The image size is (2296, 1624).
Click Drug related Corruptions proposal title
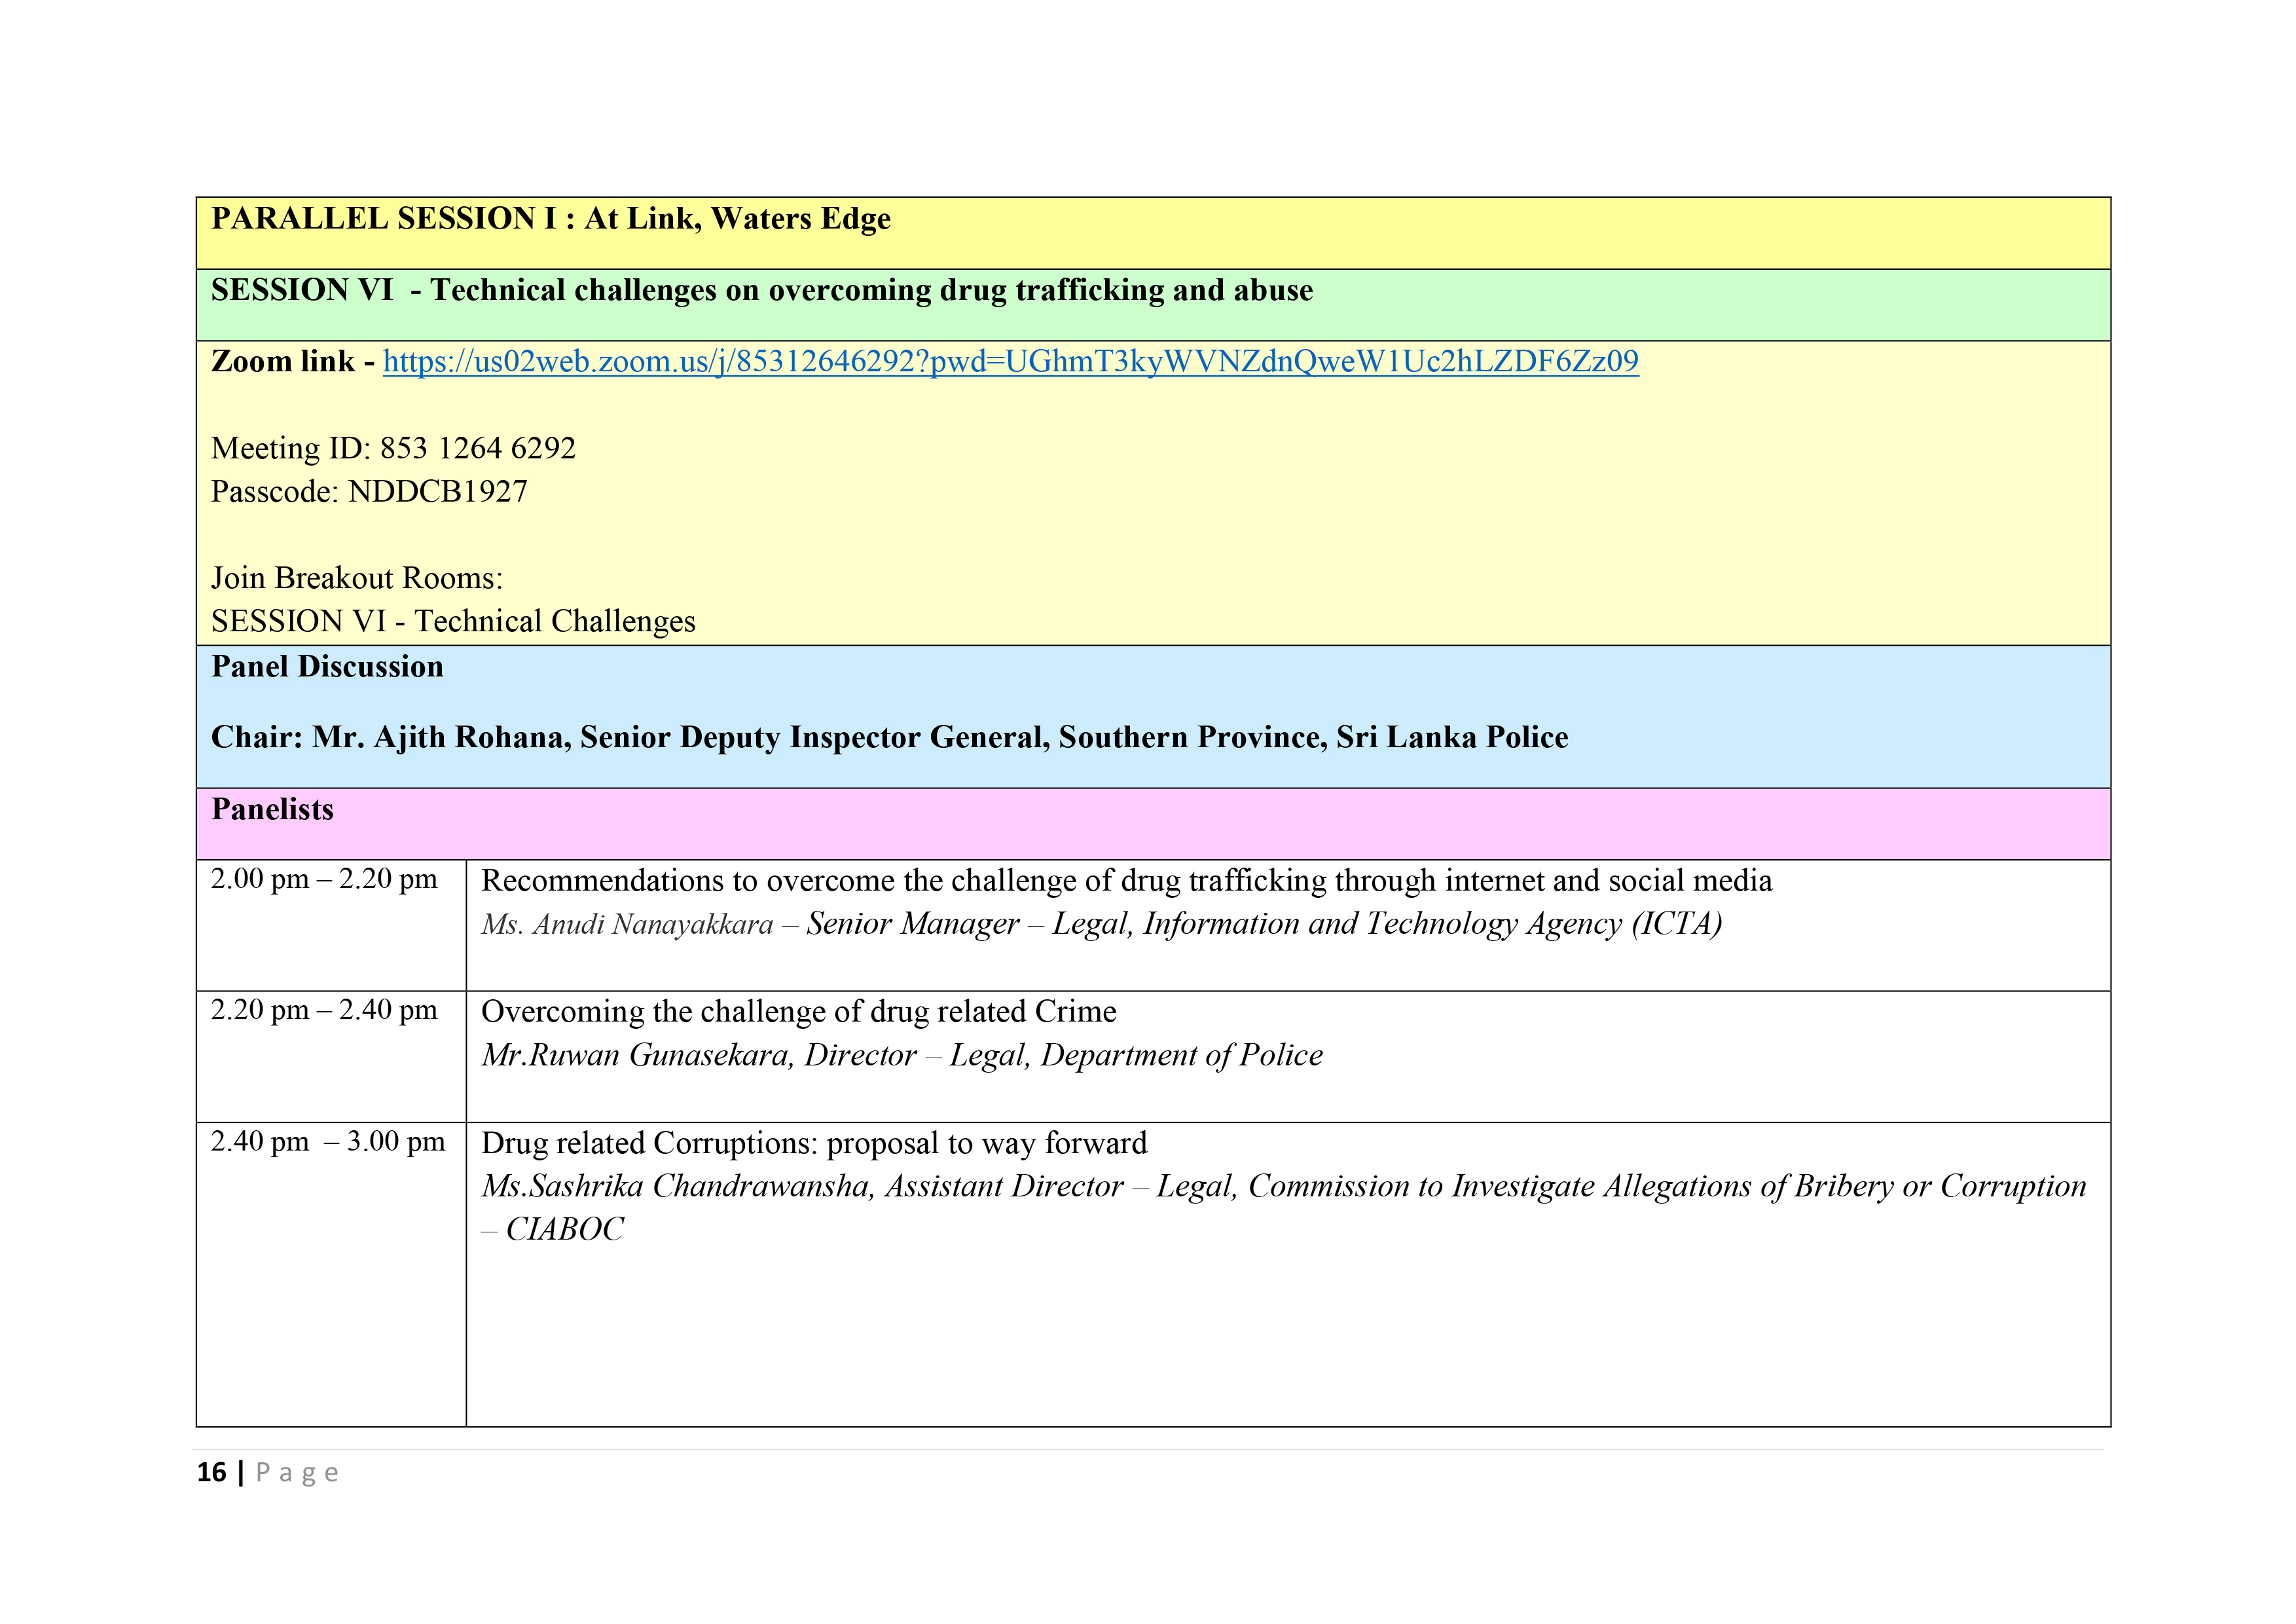[813, 1142]
